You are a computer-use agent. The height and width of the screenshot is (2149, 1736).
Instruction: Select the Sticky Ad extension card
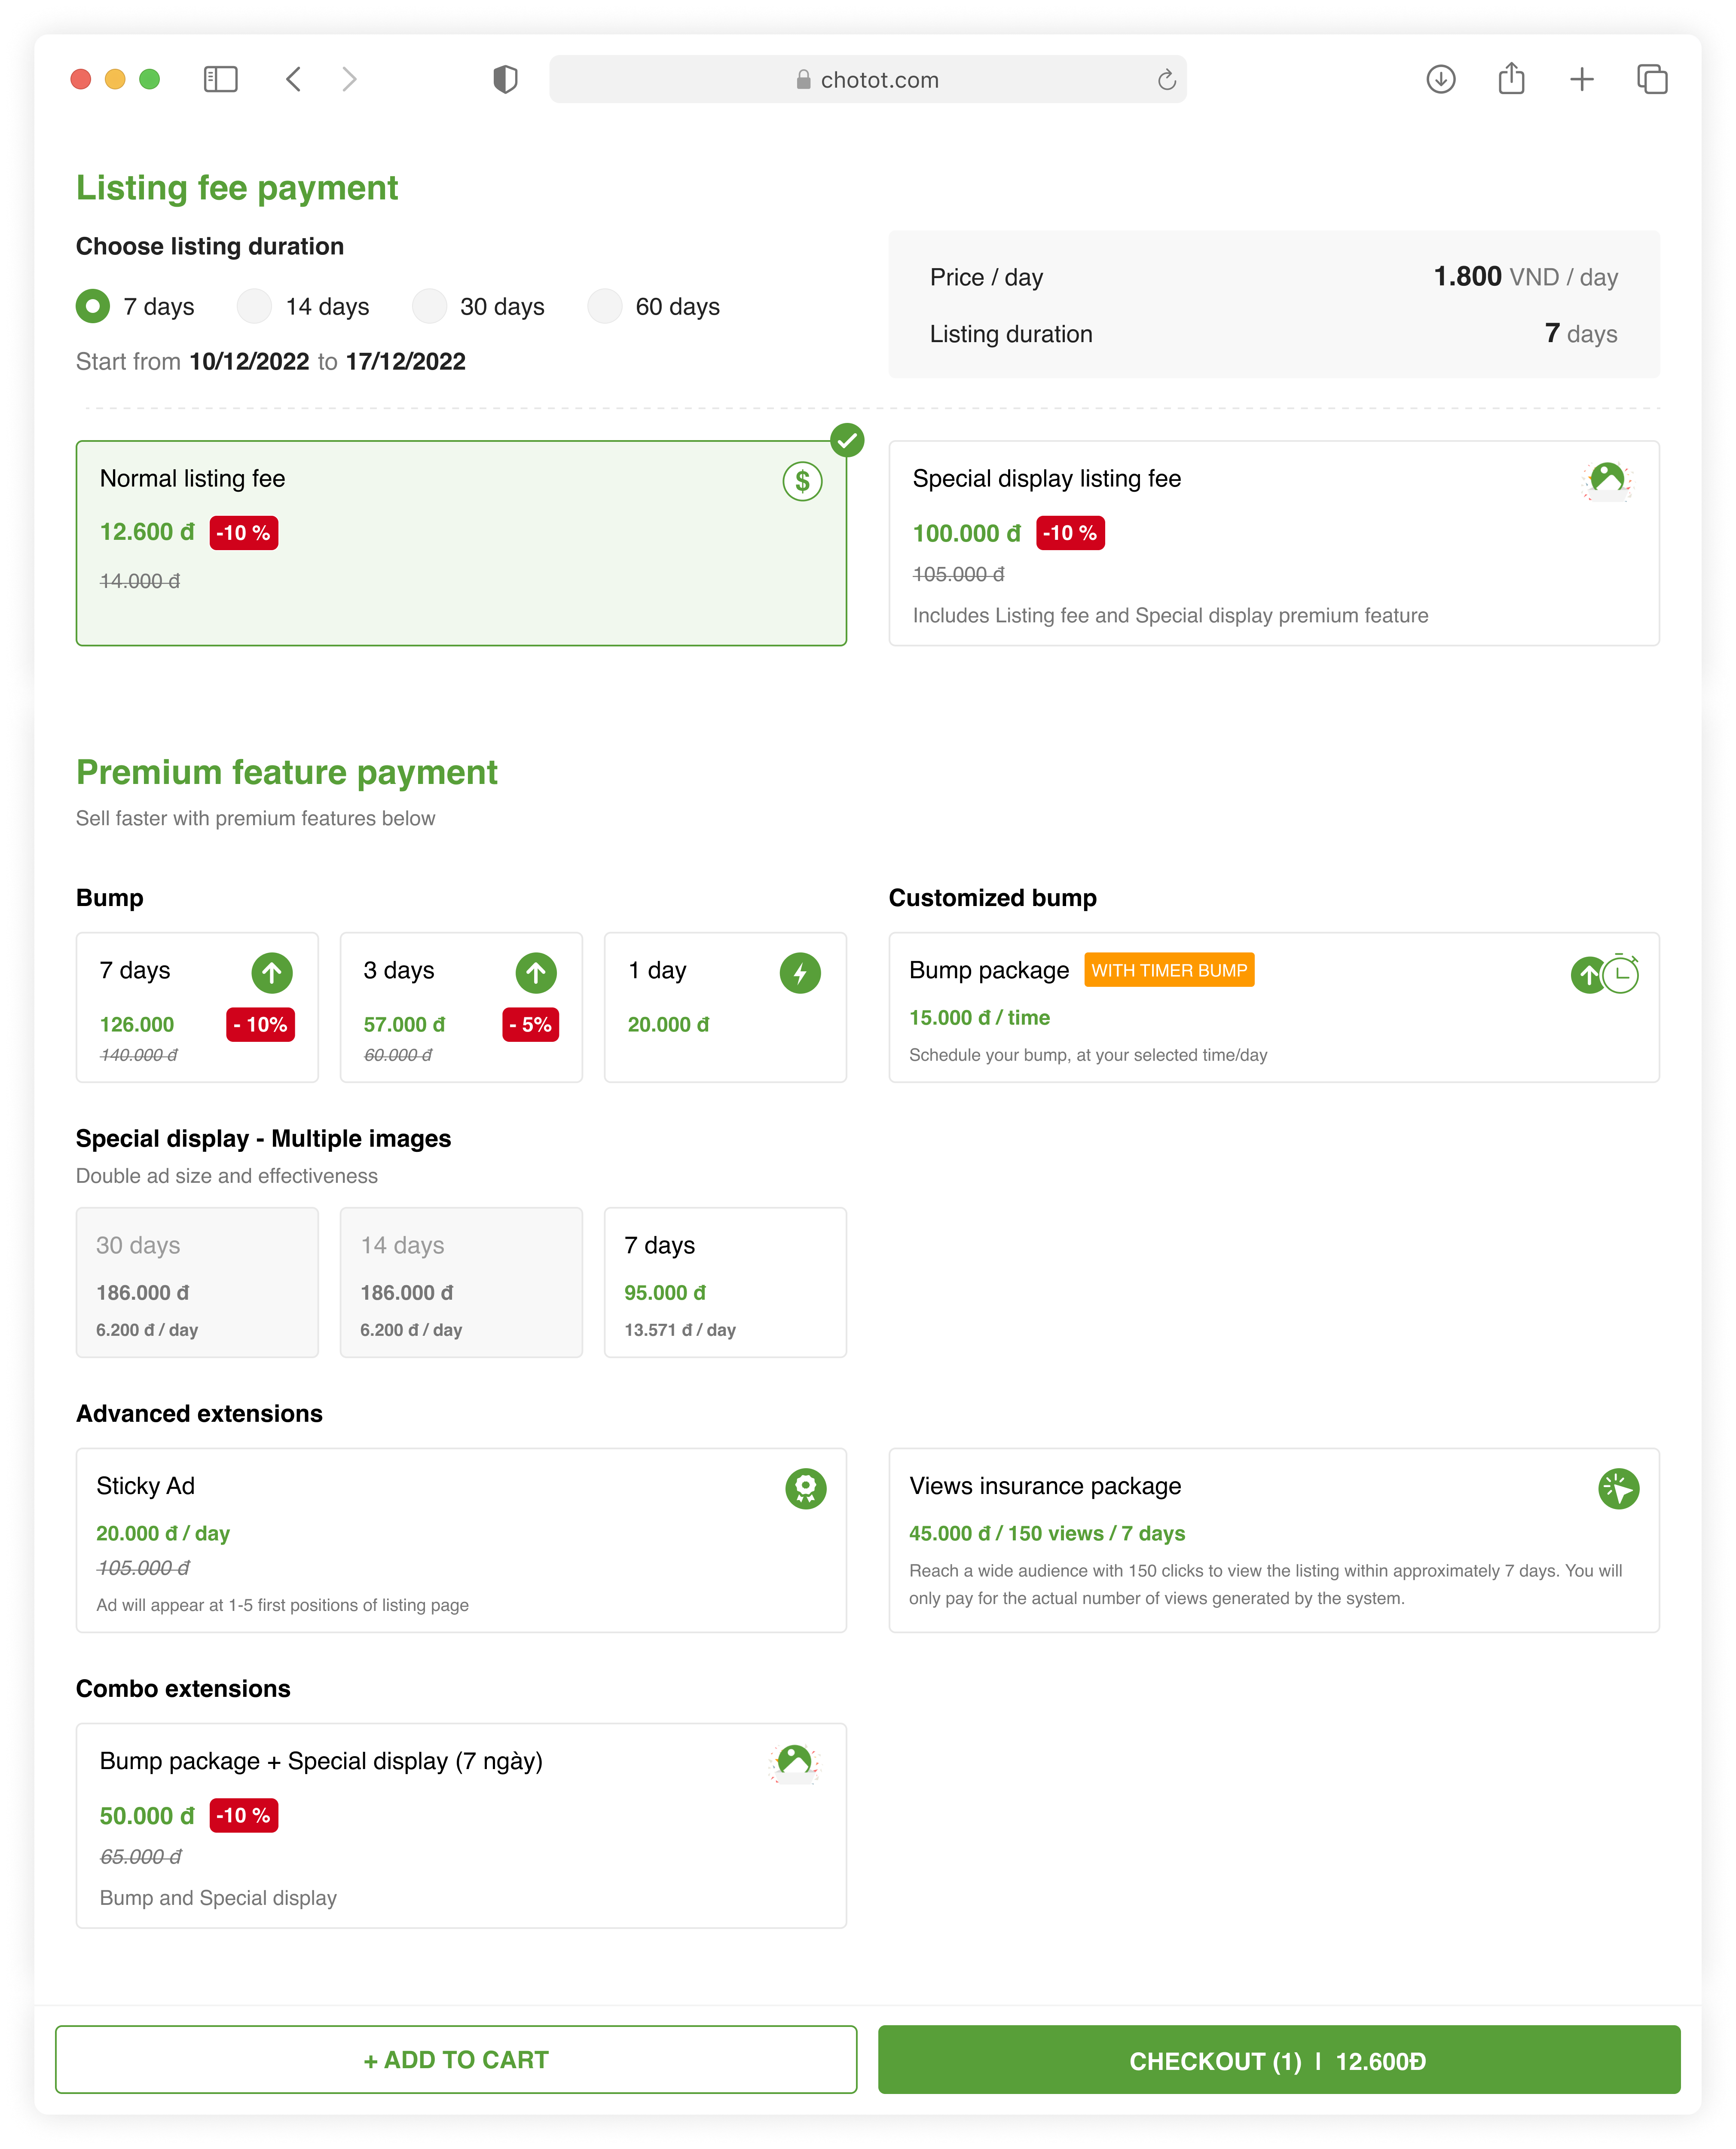click(462, 1540)
